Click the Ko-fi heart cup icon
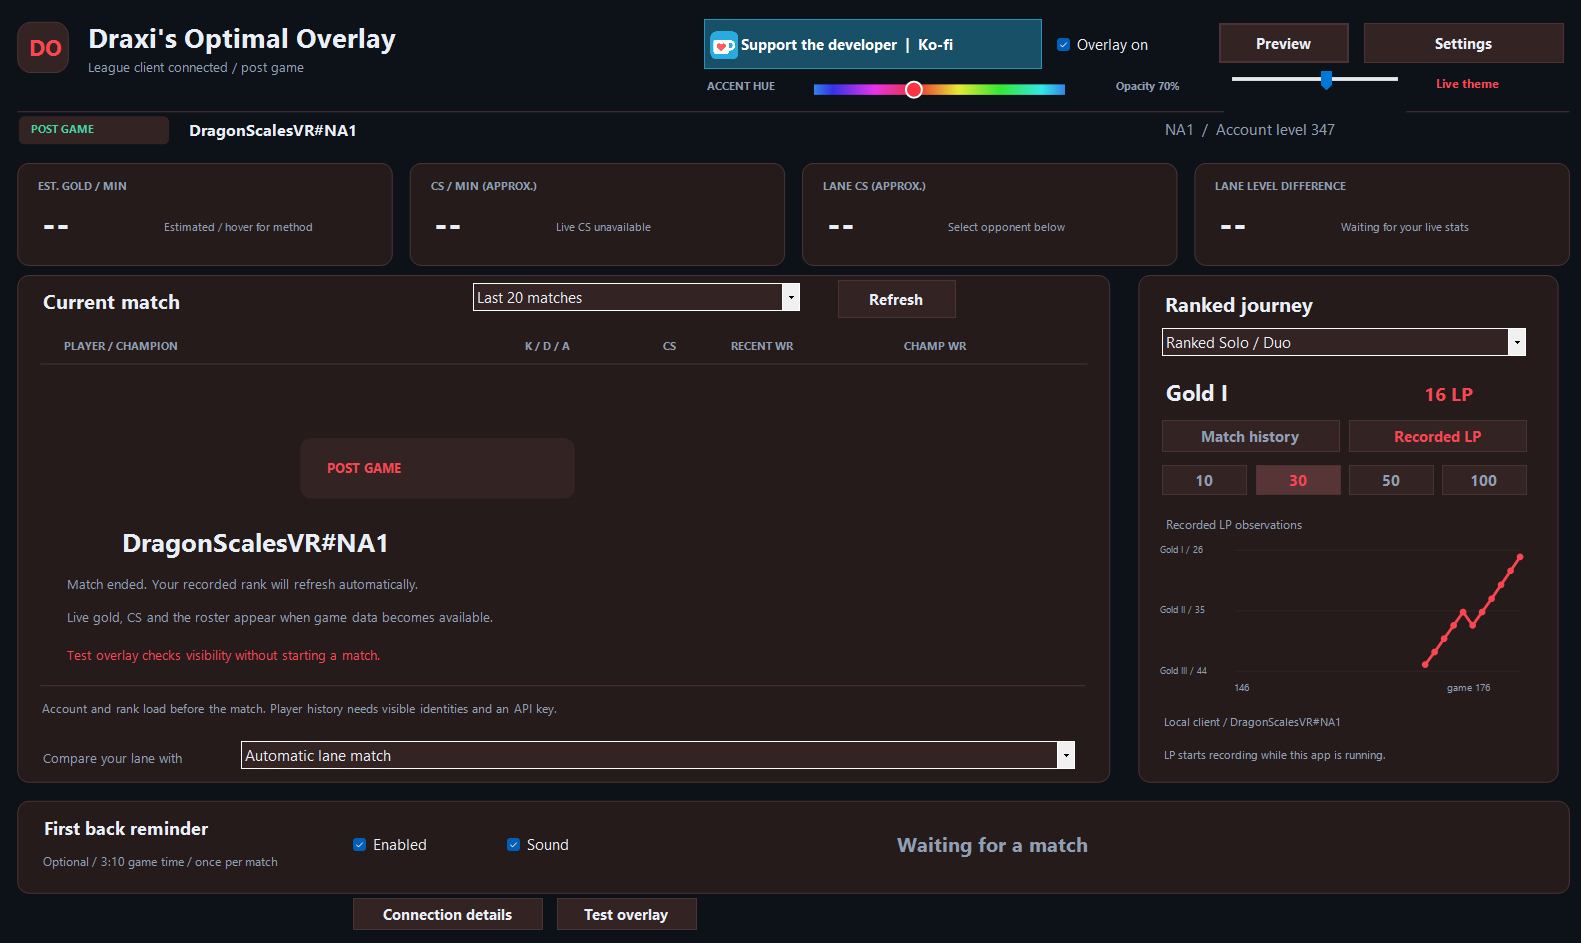The height and width of the screenshot is (943, 1581). (723, 45)
